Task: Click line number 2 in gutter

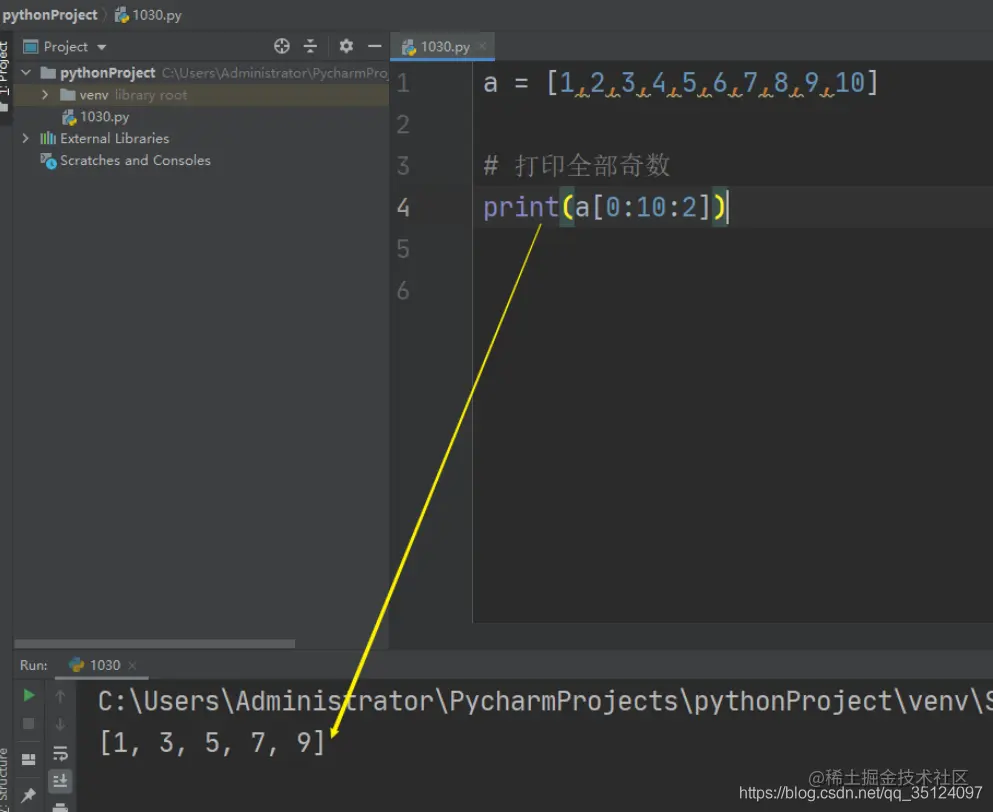Action: (x=403, y=124)
